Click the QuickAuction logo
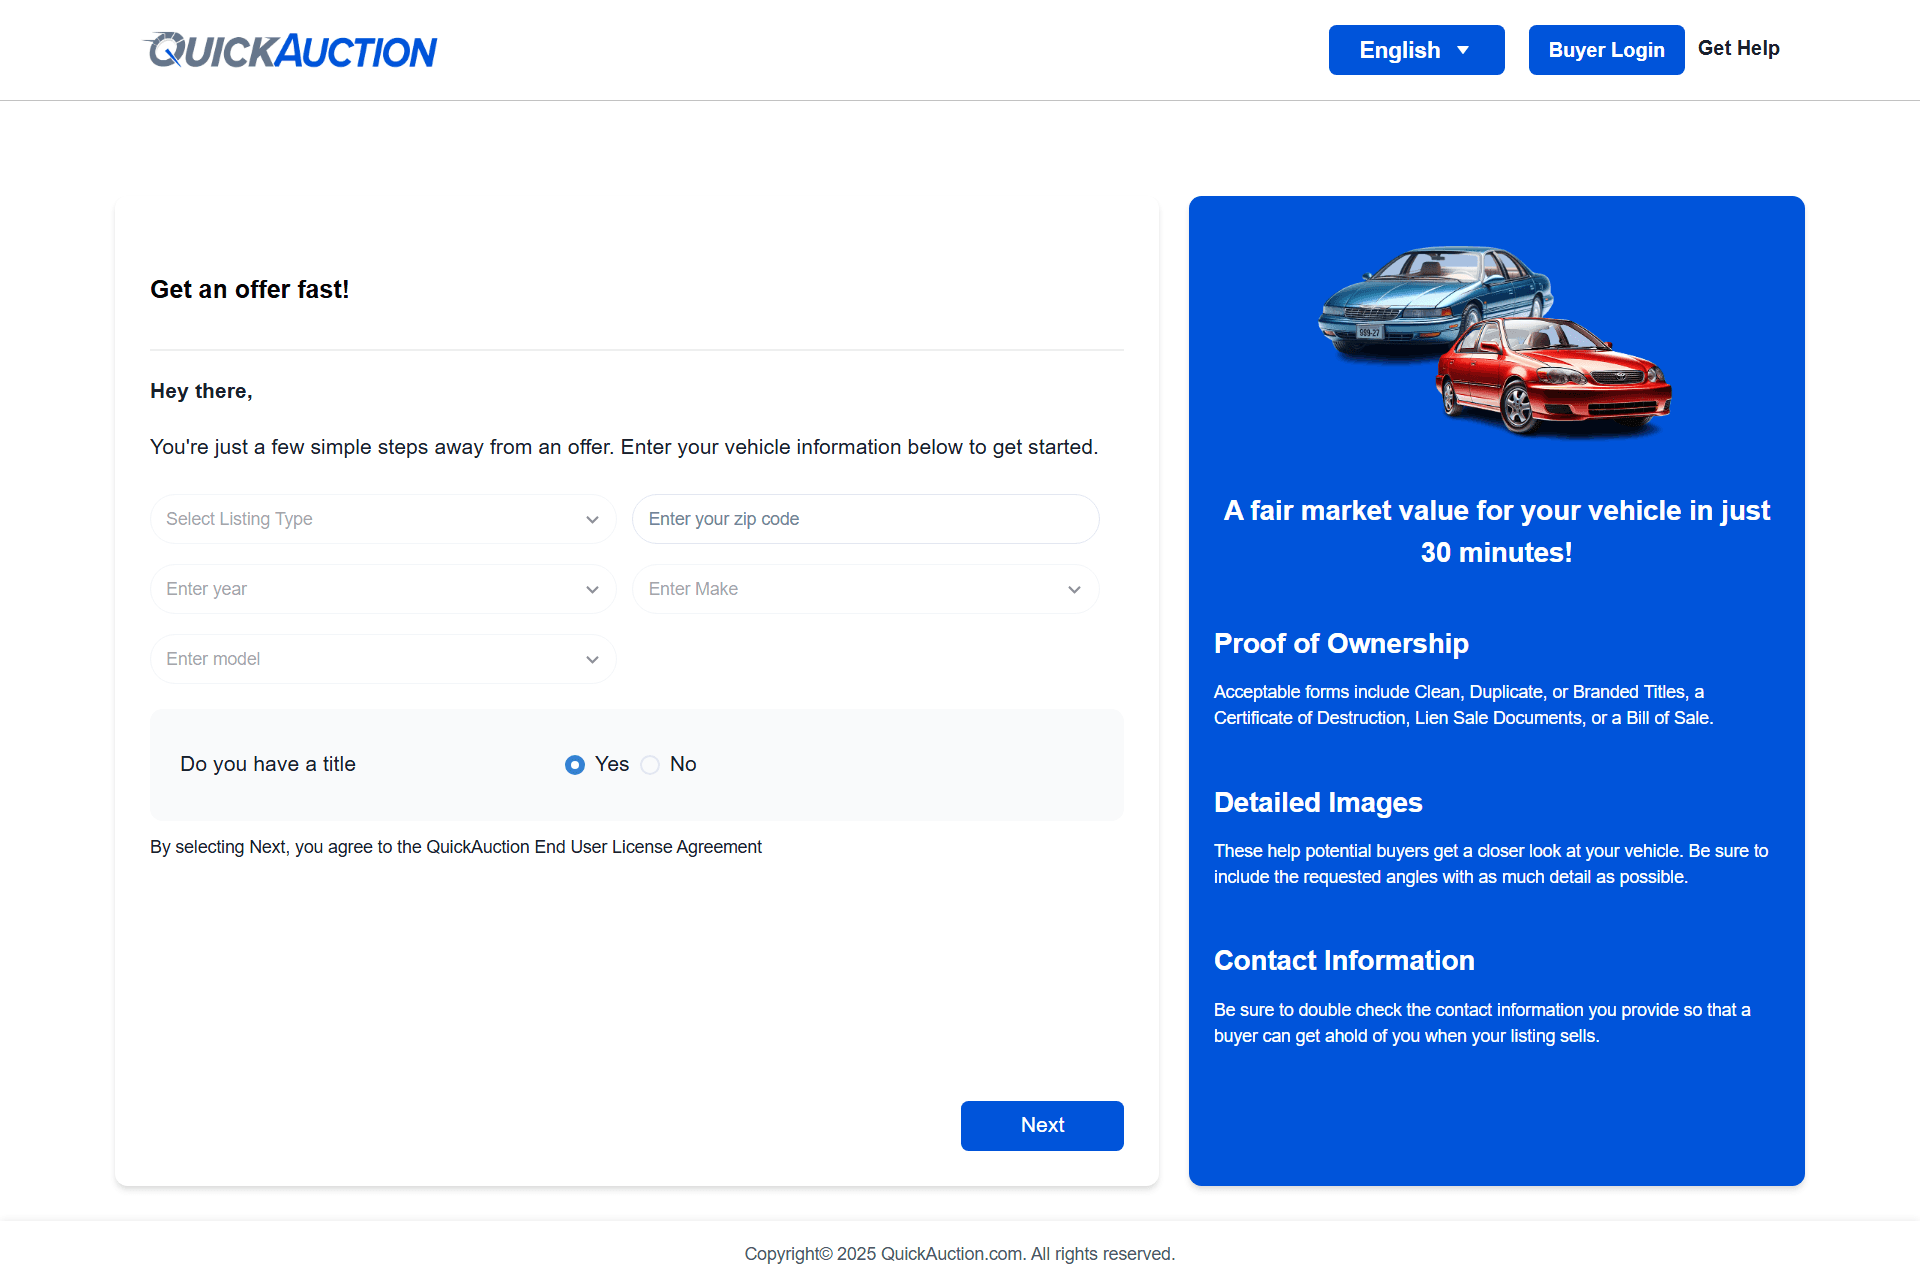The image size is (1920, 1287). coord(290,49)
